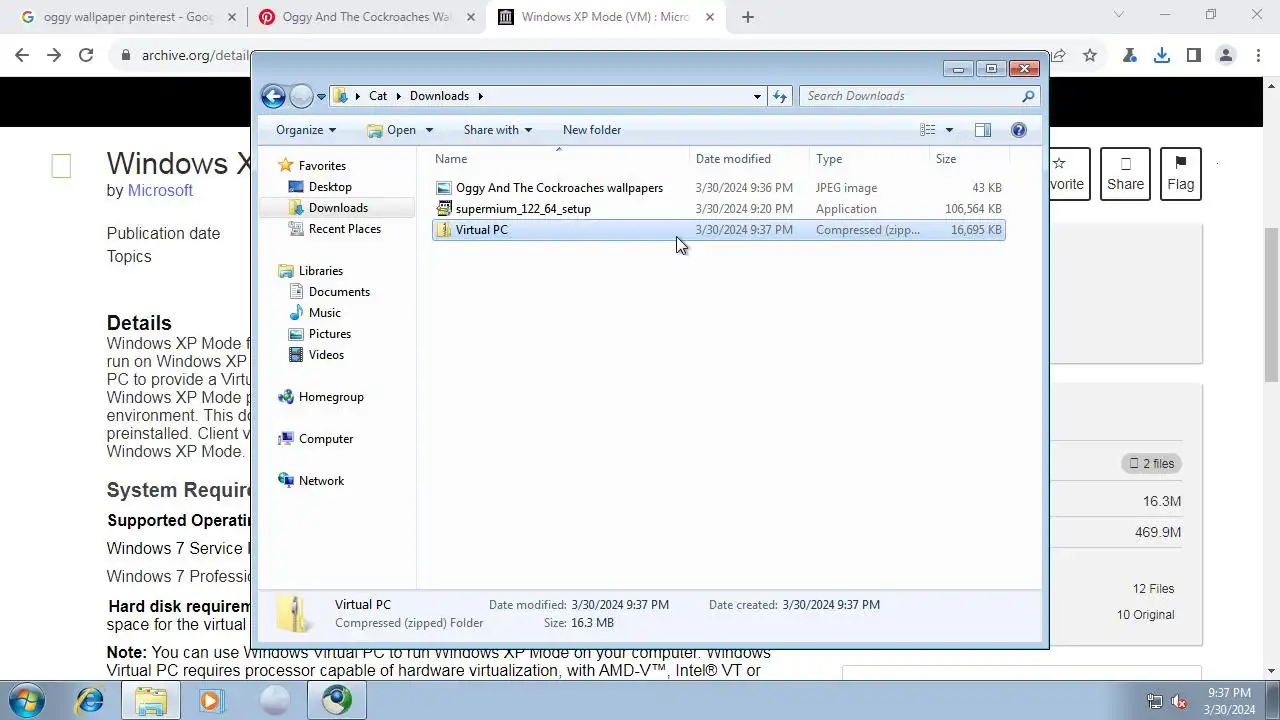Click the Favorites star in navigation pane
Viewport: 1280px width, 720px height.
[x=286, y=166]
